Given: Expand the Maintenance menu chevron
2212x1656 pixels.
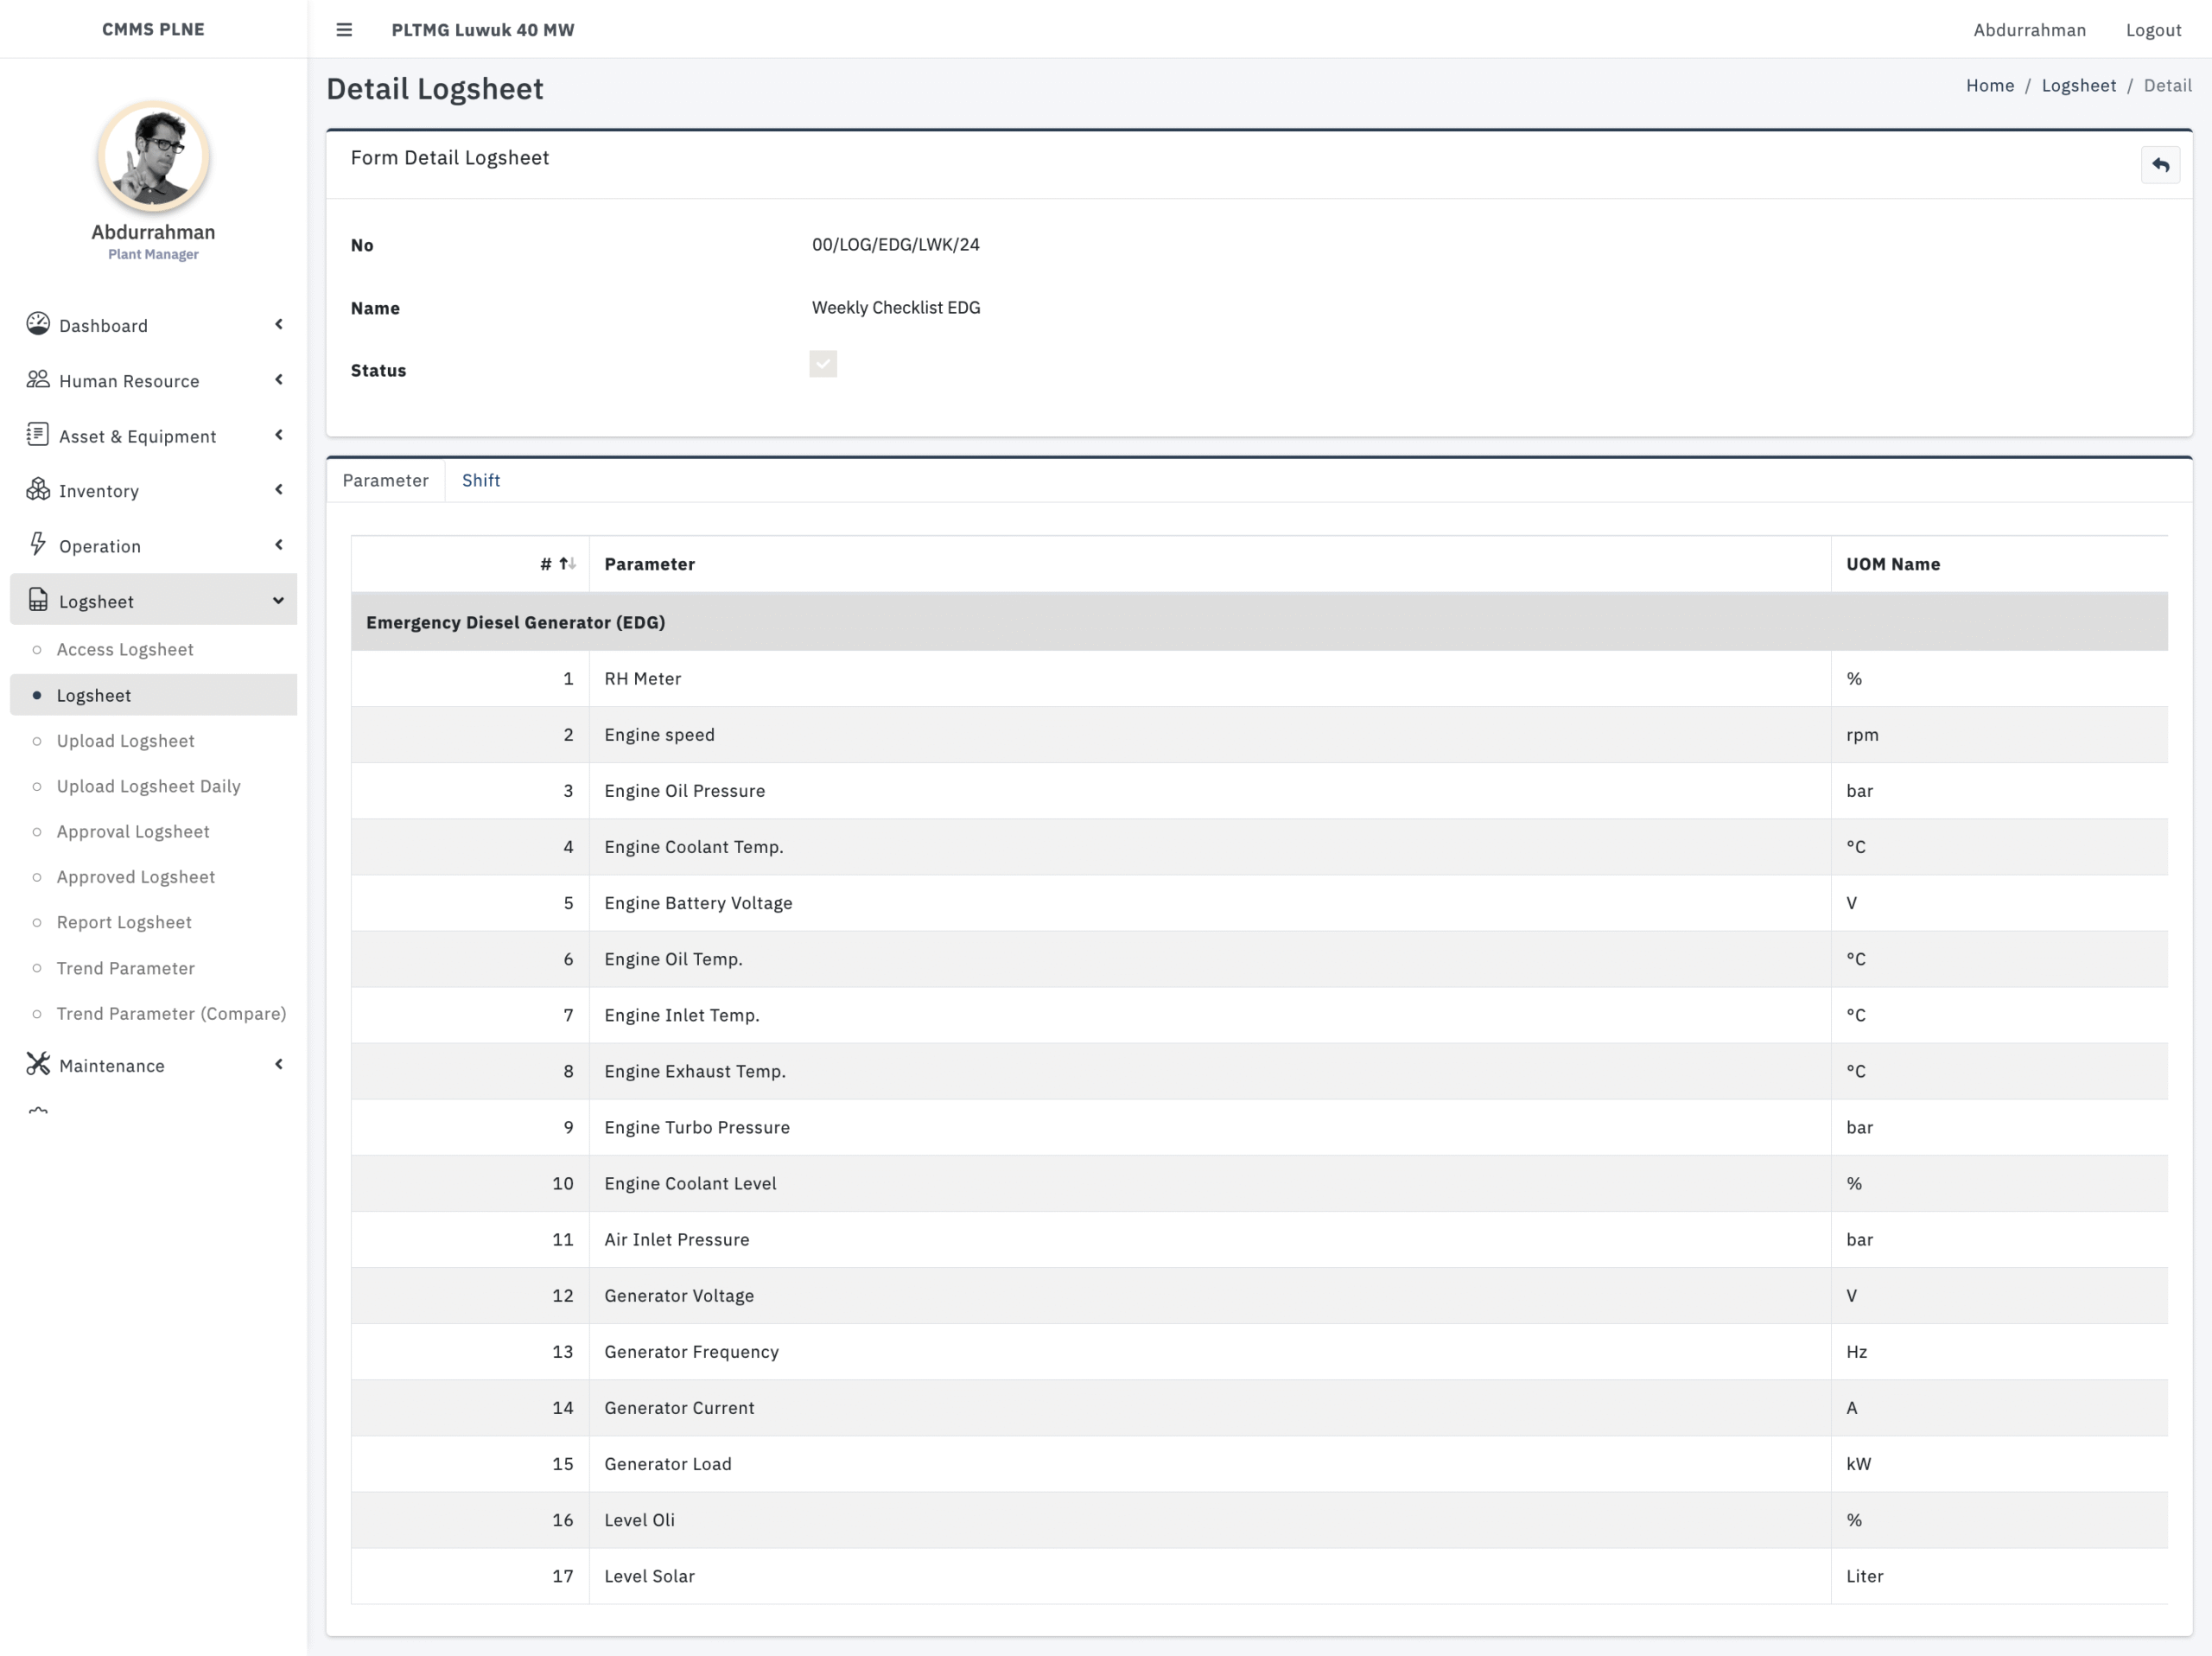Looking at the screenshot, I should (x=279, y=1064).
